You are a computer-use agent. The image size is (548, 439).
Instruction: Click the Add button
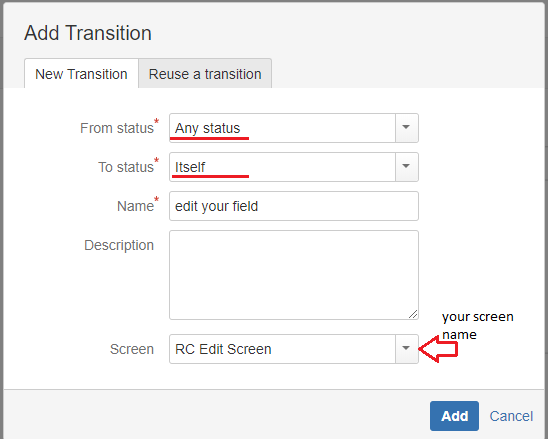pos(454,416)
